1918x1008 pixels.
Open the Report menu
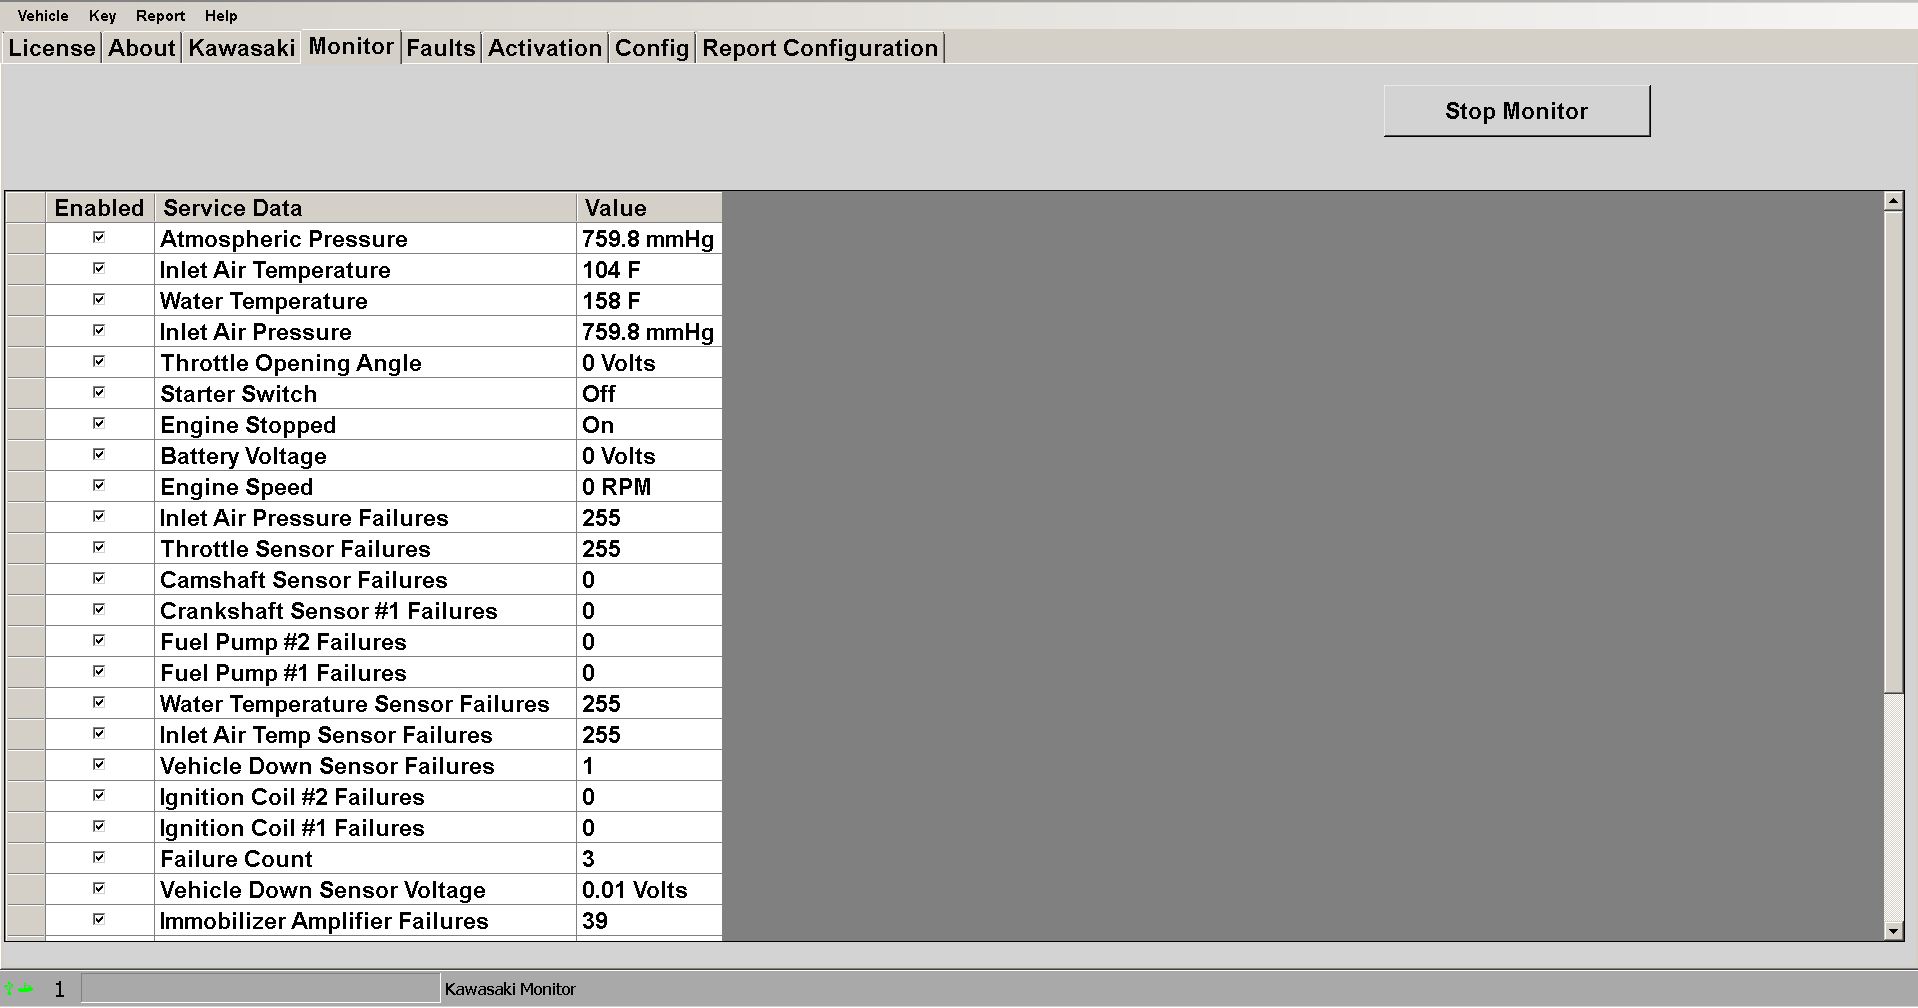160,16
